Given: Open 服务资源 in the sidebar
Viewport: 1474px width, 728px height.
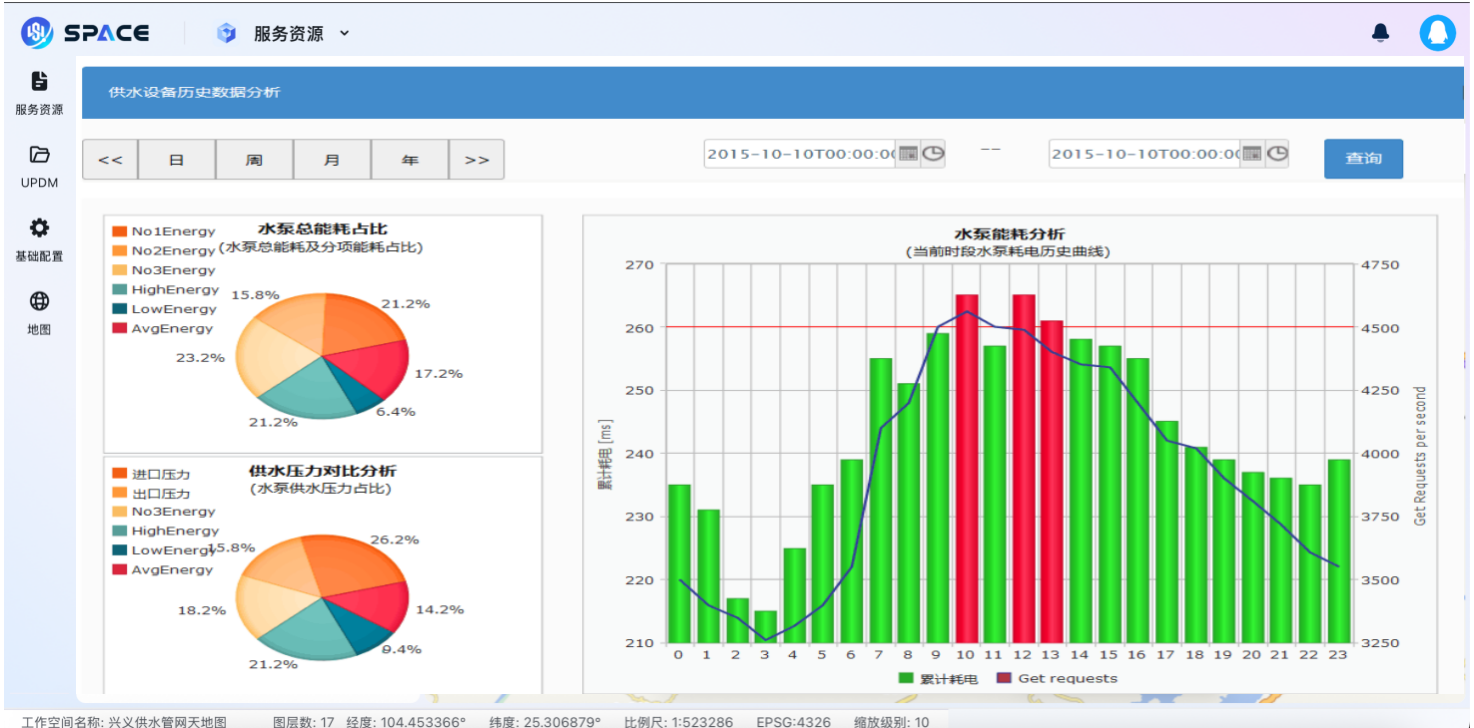Looking at the screenshot, I should point(39,92).
